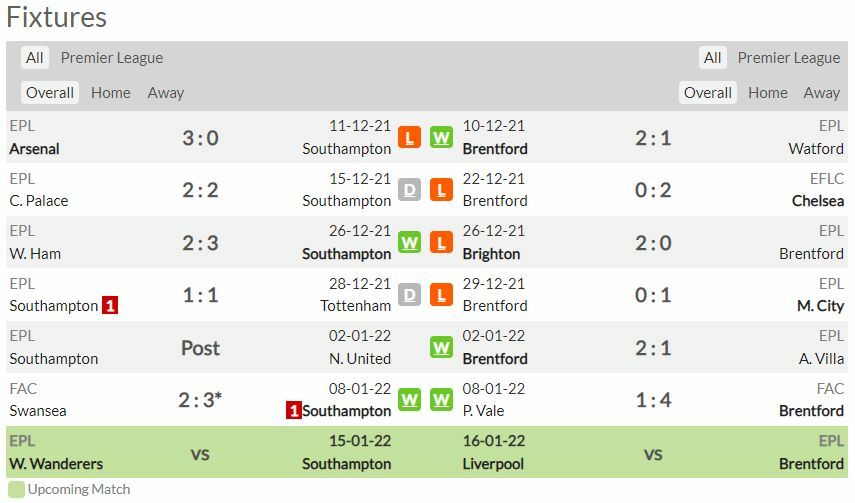Click orange L badge for Brentford–Chelsea result
Viewport: 855px width, 503px height.
(x=441, y=190)
